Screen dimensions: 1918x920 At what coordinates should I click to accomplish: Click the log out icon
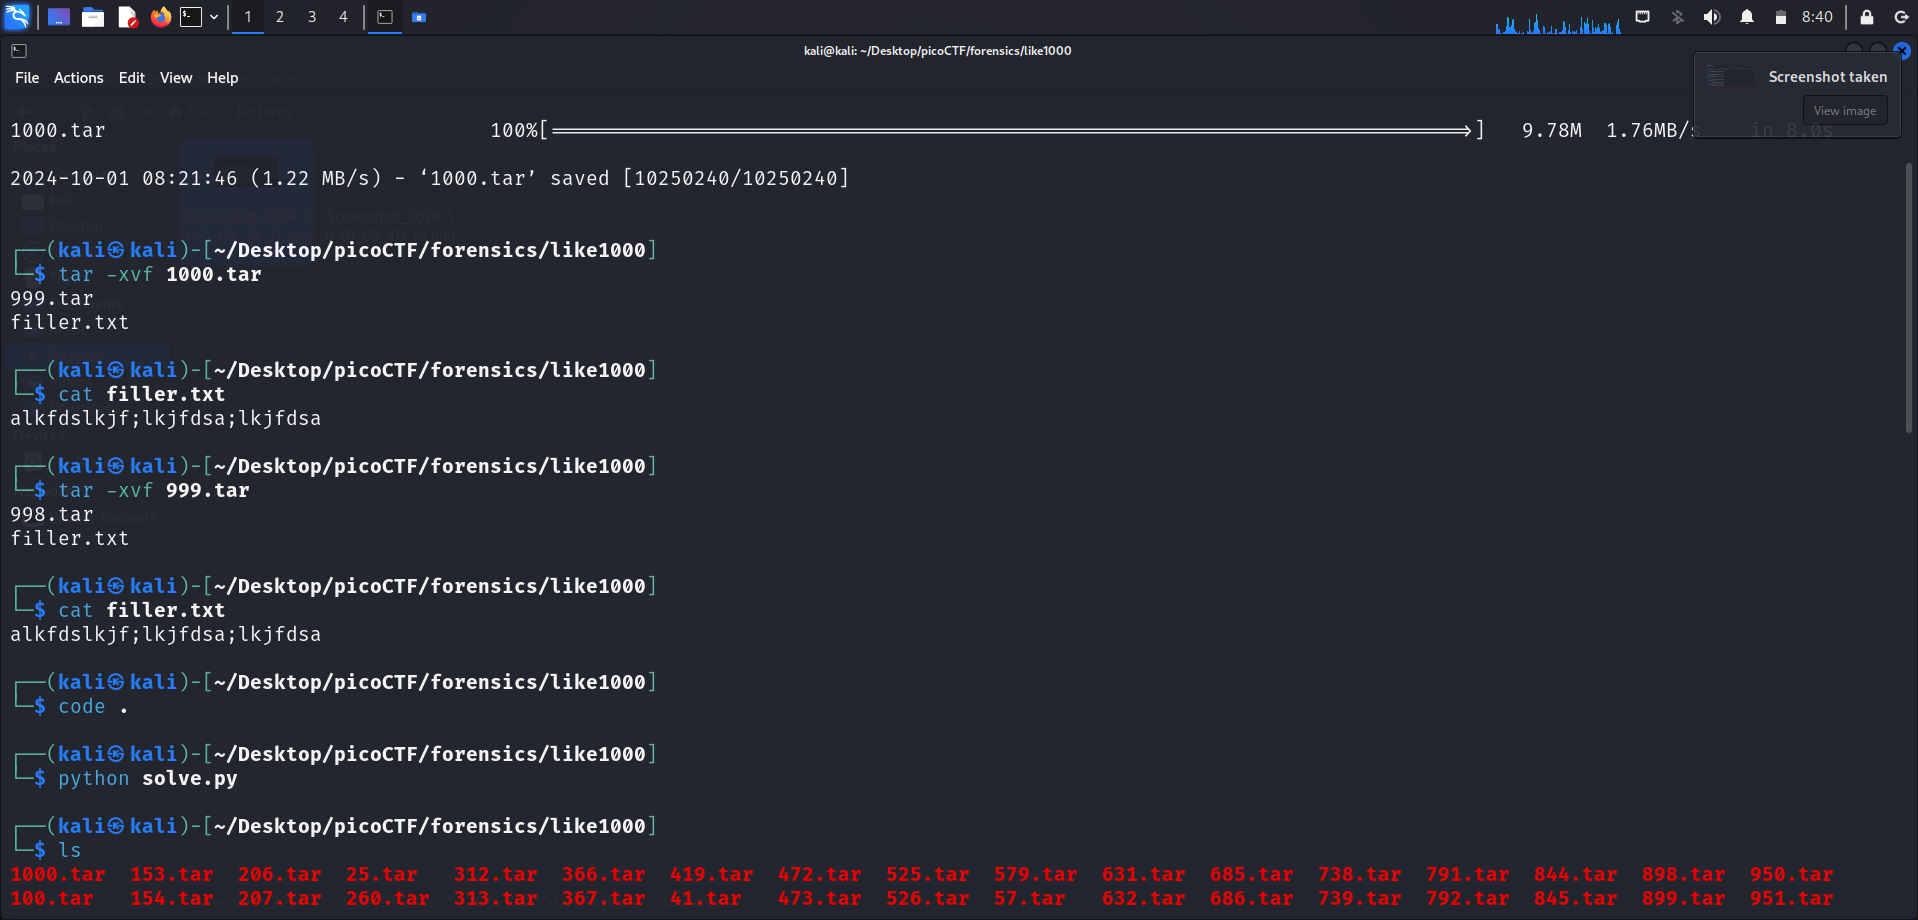point(1901,17)
